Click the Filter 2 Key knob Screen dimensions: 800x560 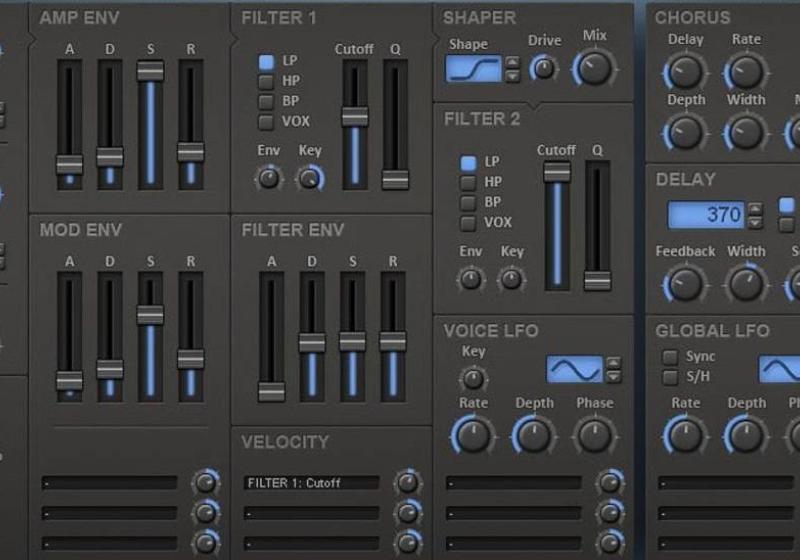(511, 279)
